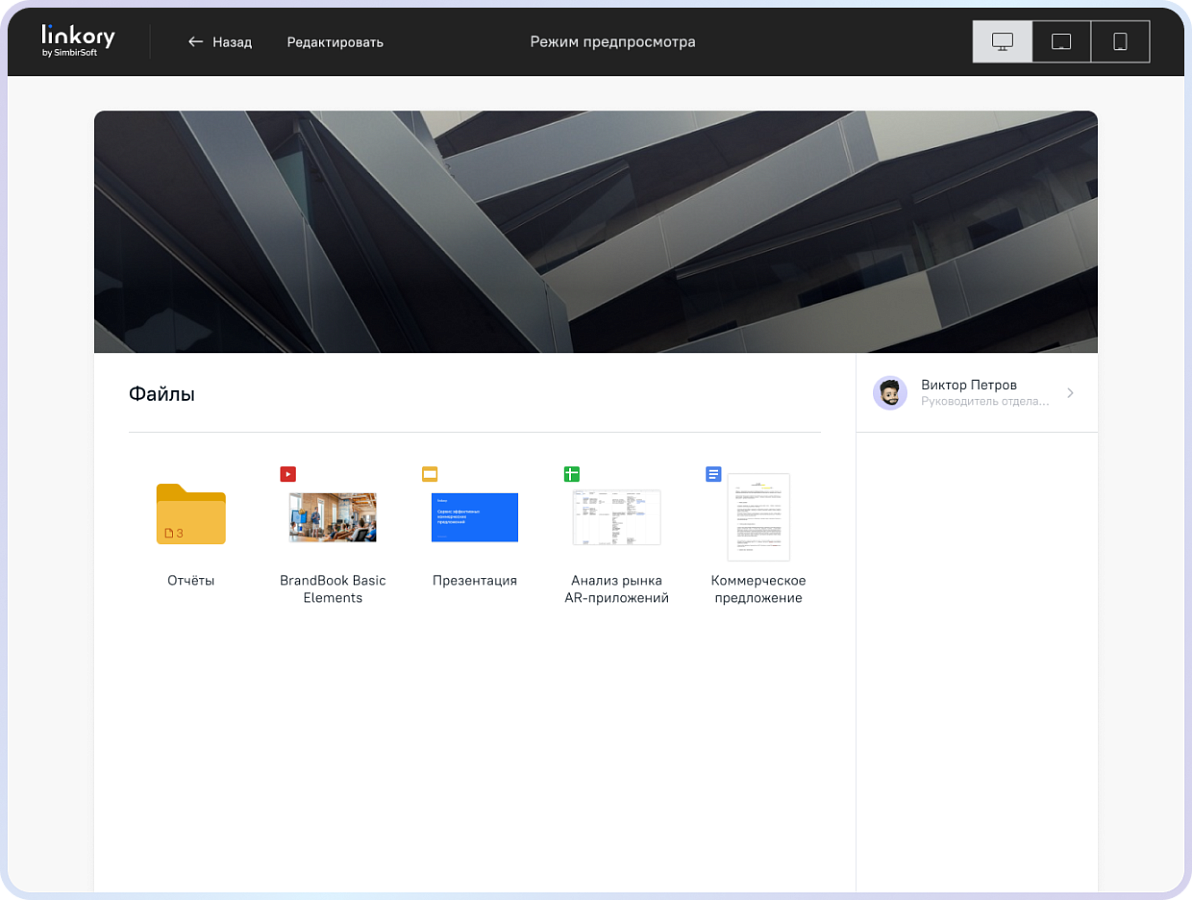This screenshot has height=900, width=1192.
Task: Expand Виктор Петров contact chevron
Action: pyautogui.click(x=1070, y=393)
